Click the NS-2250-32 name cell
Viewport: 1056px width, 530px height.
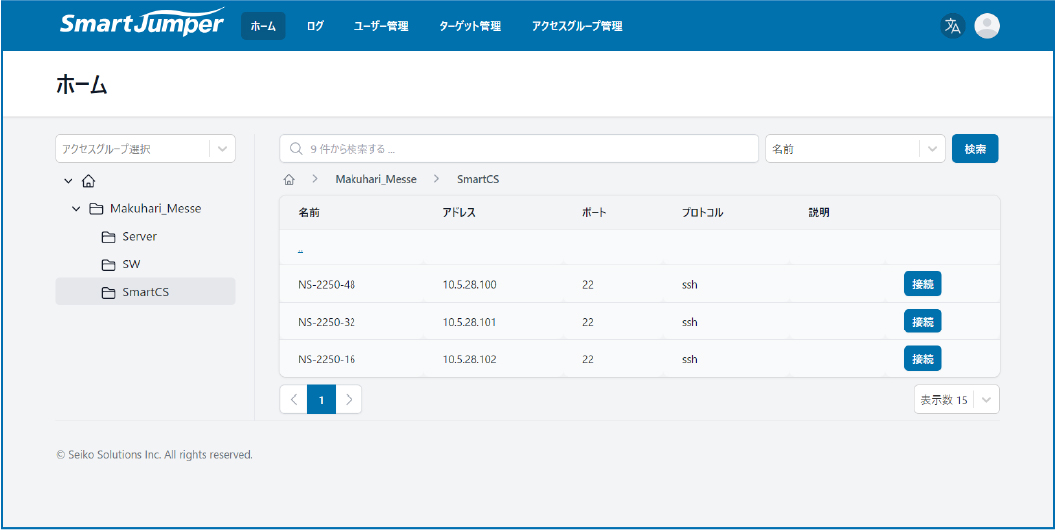327,322
